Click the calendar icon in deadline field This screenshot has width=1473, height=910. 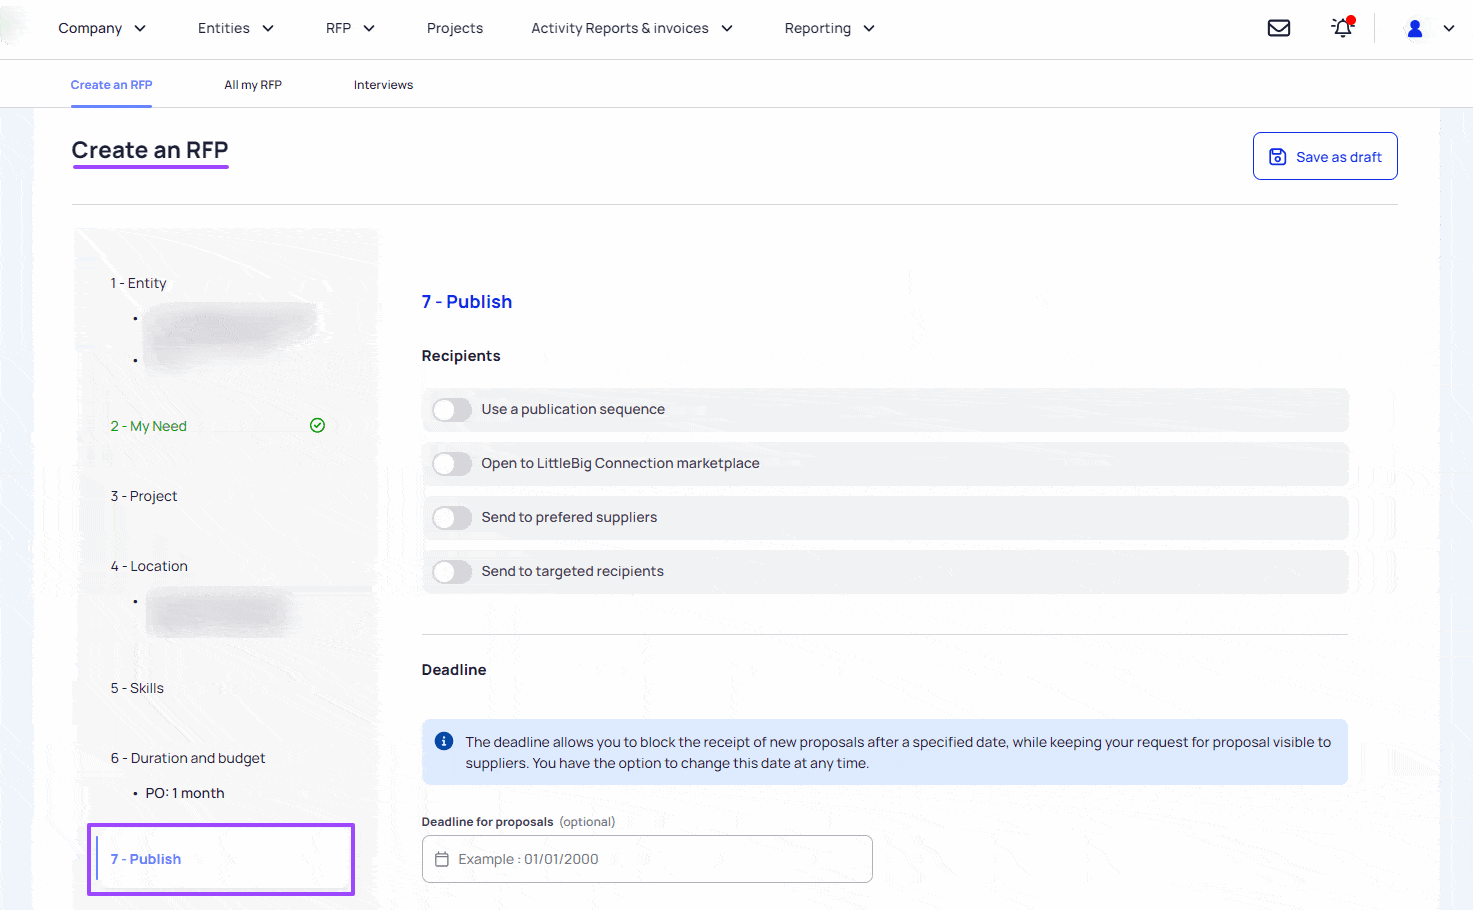(x=442, y=859)
